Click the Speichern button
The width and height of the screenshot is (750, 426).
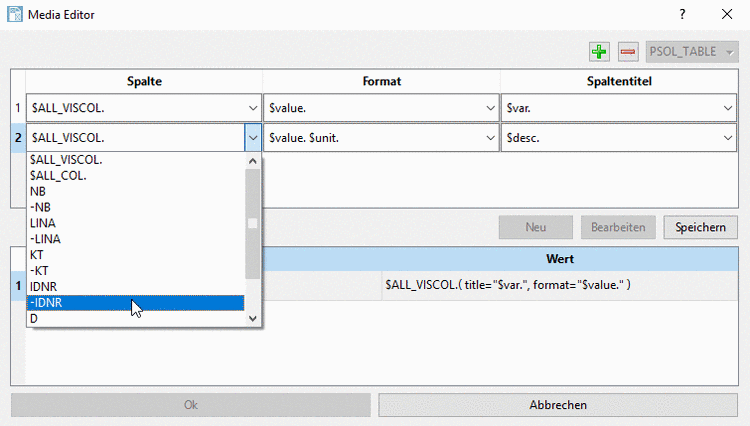tap(700, 227)
